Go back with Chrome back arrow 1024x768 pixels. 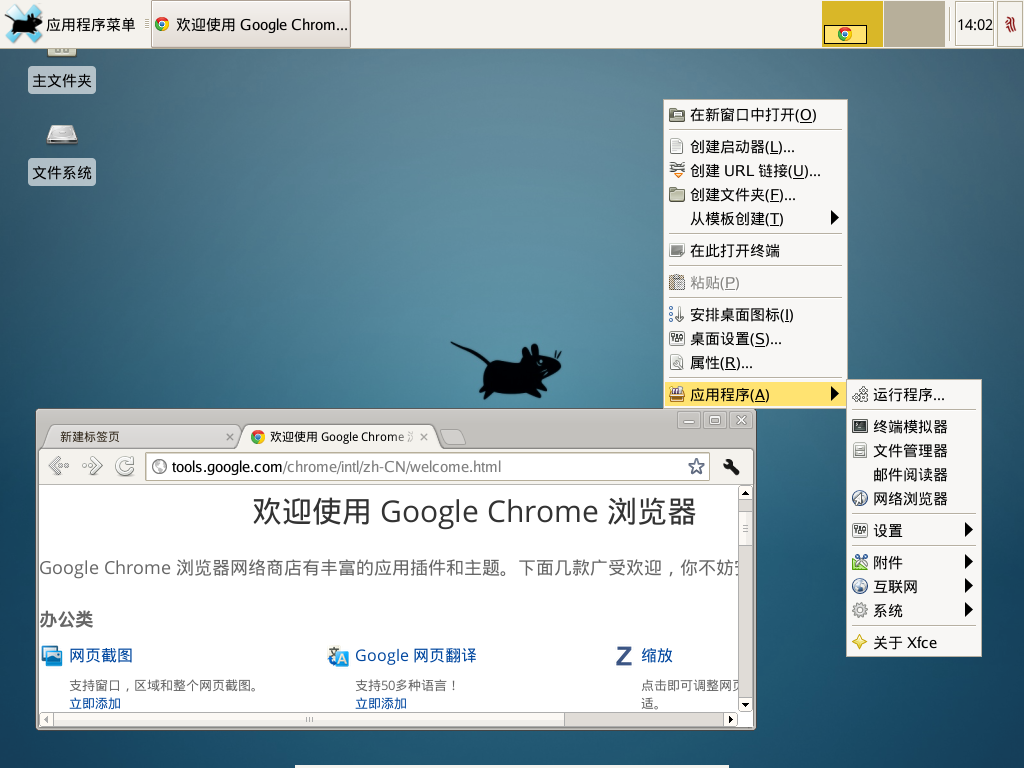tap(59, 466)
